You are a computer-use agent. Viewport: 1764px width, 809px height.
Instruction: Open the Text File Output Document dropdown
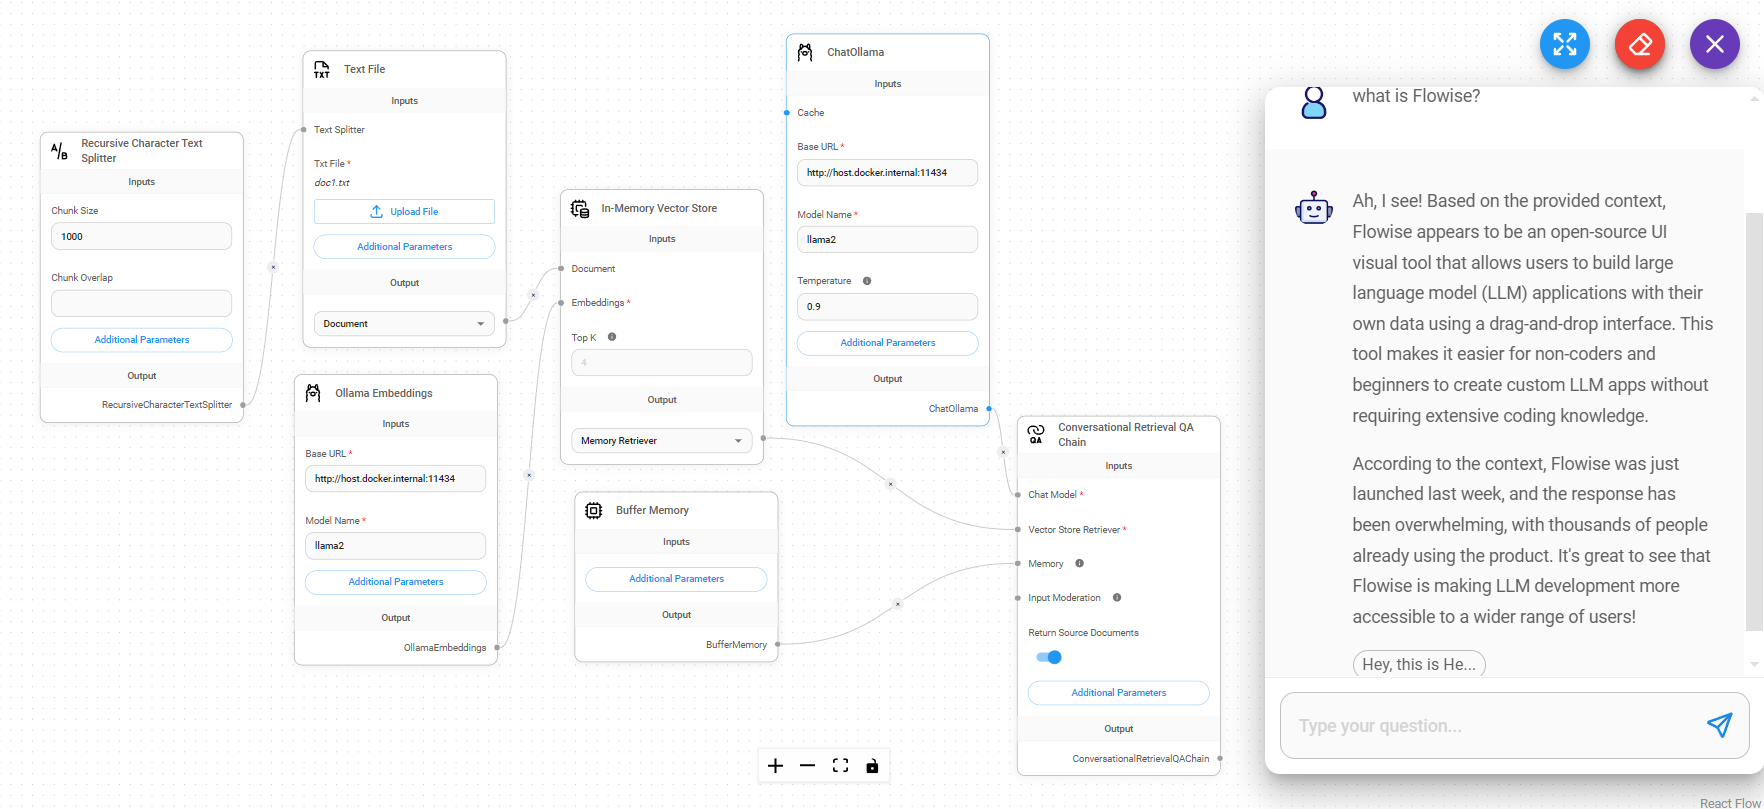point(404,324)
